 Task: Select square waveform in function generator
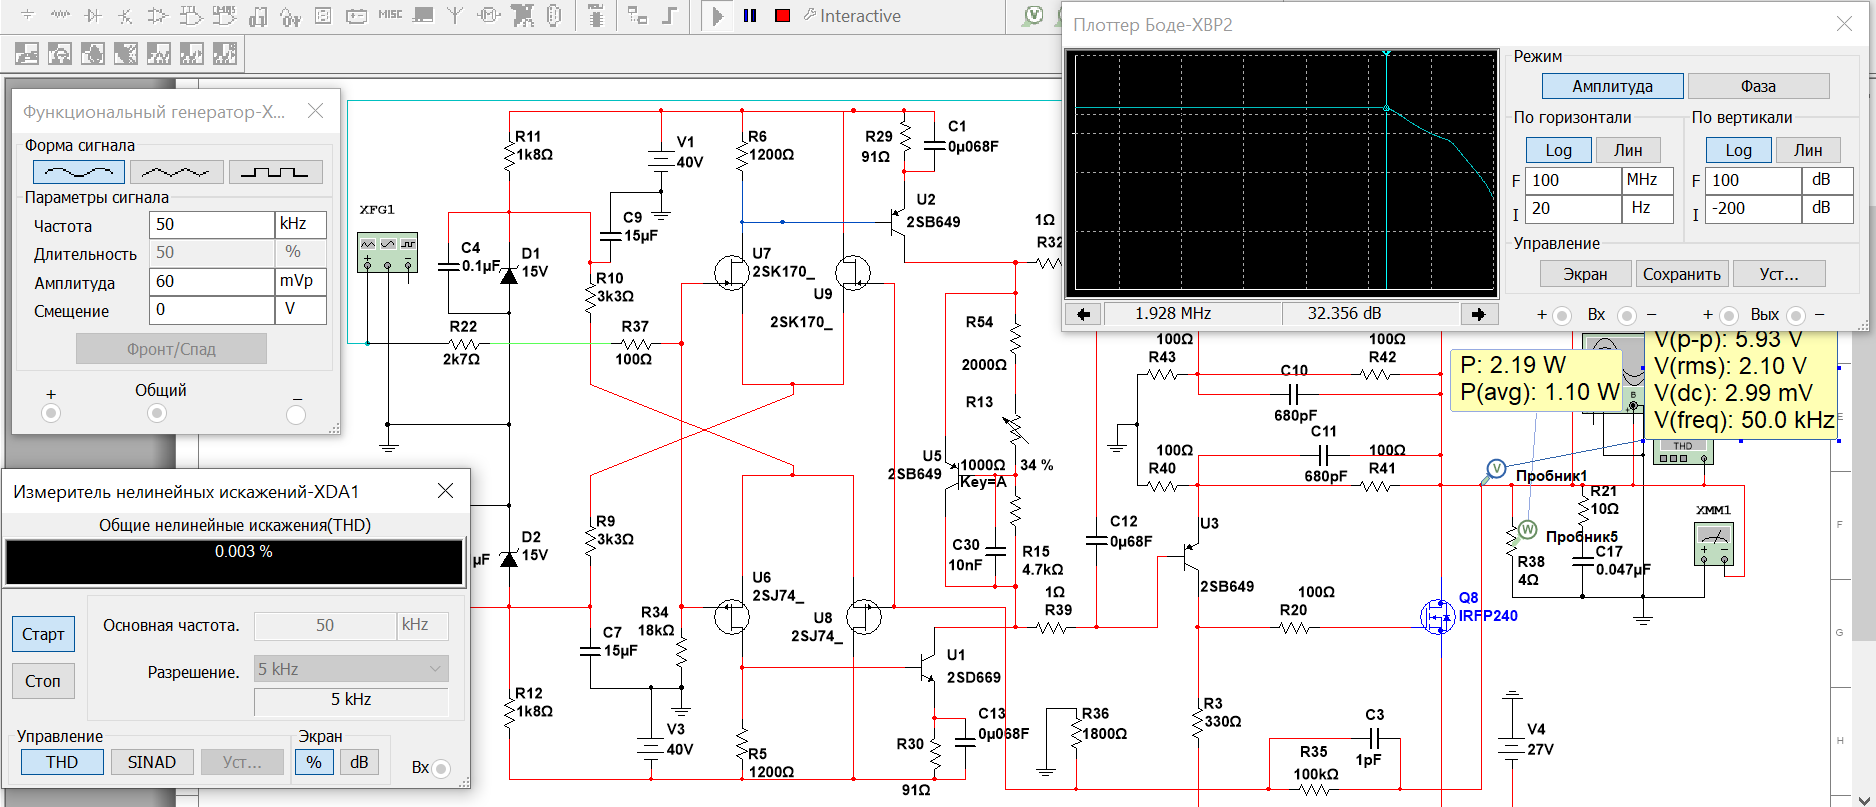pyautogui.click(x=276, y=172)
